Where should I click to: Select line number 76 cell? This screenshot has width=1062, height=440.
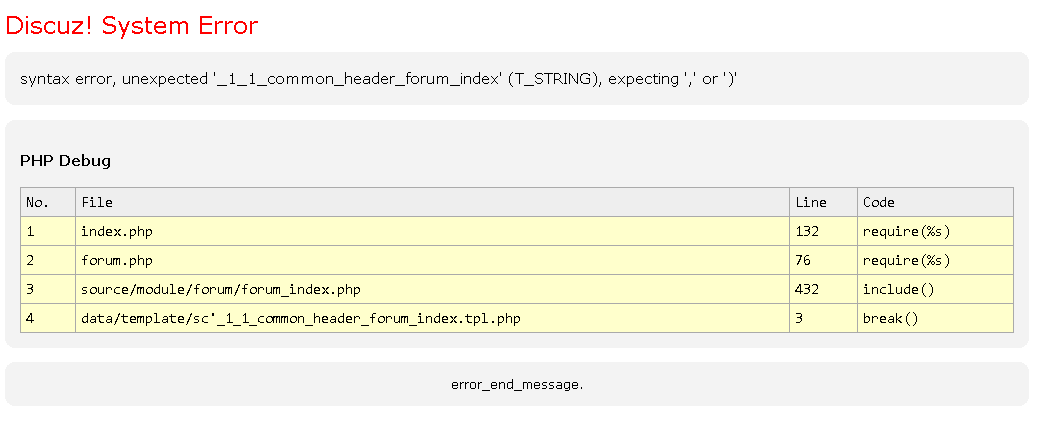[x=803, y=260]
